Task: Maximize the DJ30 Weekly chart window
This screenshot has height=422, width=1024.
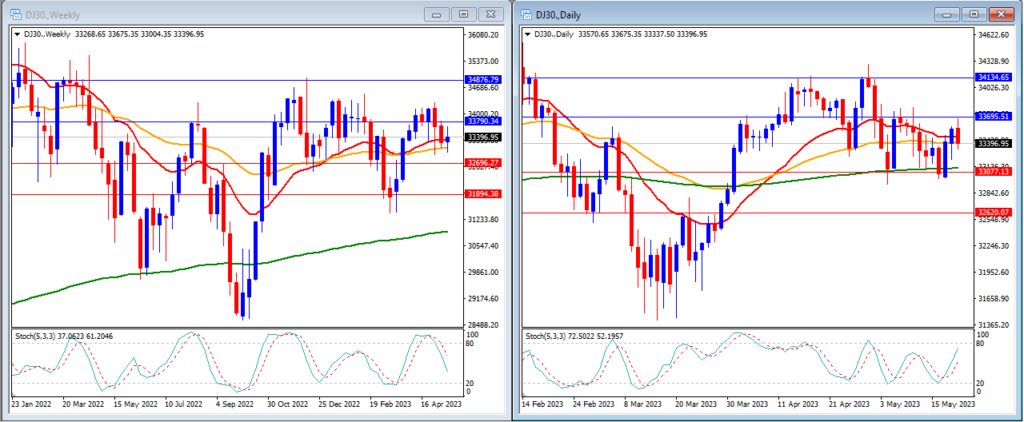Action: coord(463,14)
